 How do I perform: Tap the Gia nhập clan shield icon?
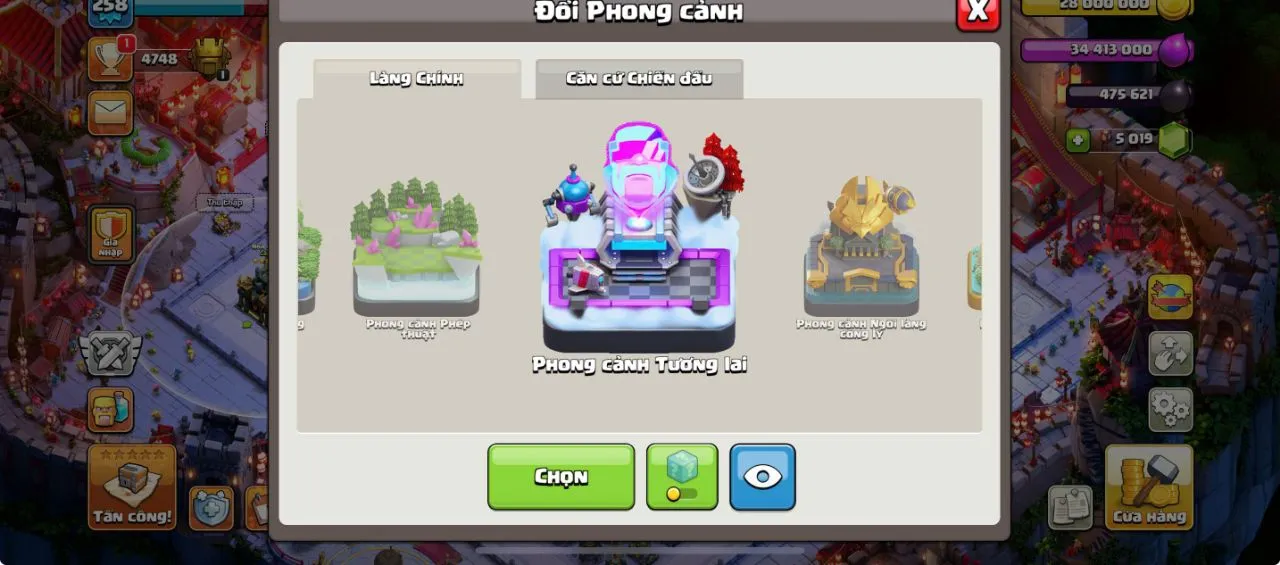pyautogui.click(x=111, y=235)
